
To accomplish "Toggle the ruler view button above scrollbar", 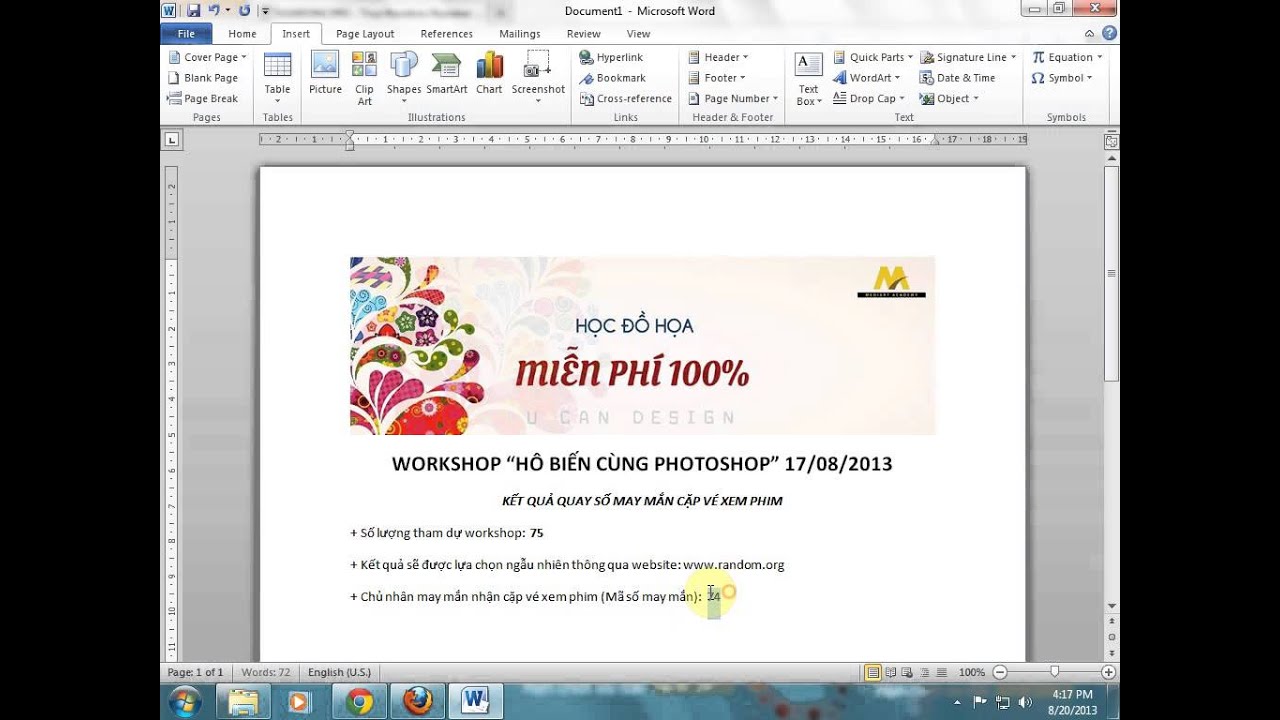I will (x=1111, y=142).
